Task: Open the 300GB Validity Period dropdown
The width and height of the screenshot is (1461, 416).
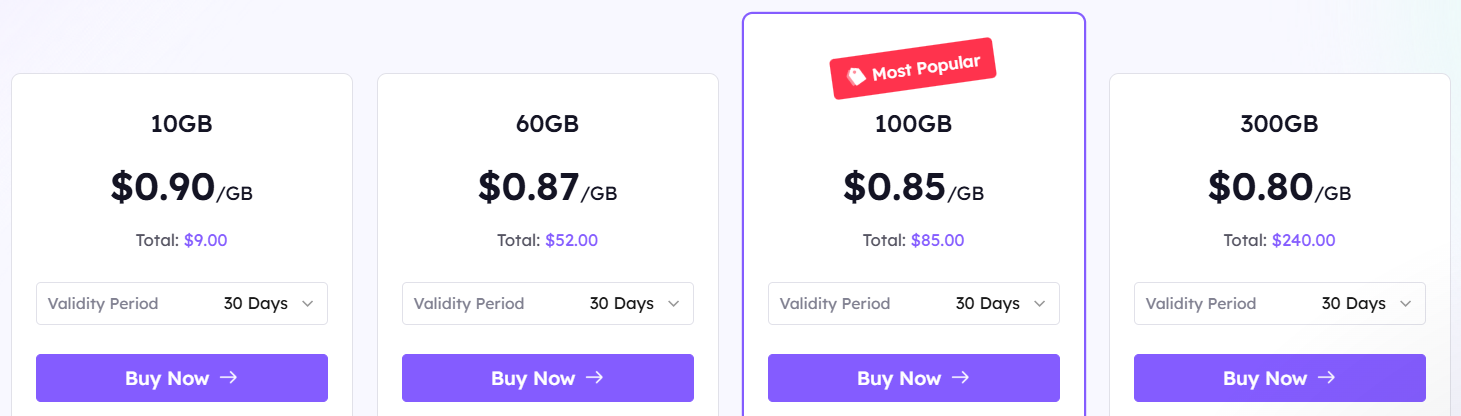Action: point(1280,303)
